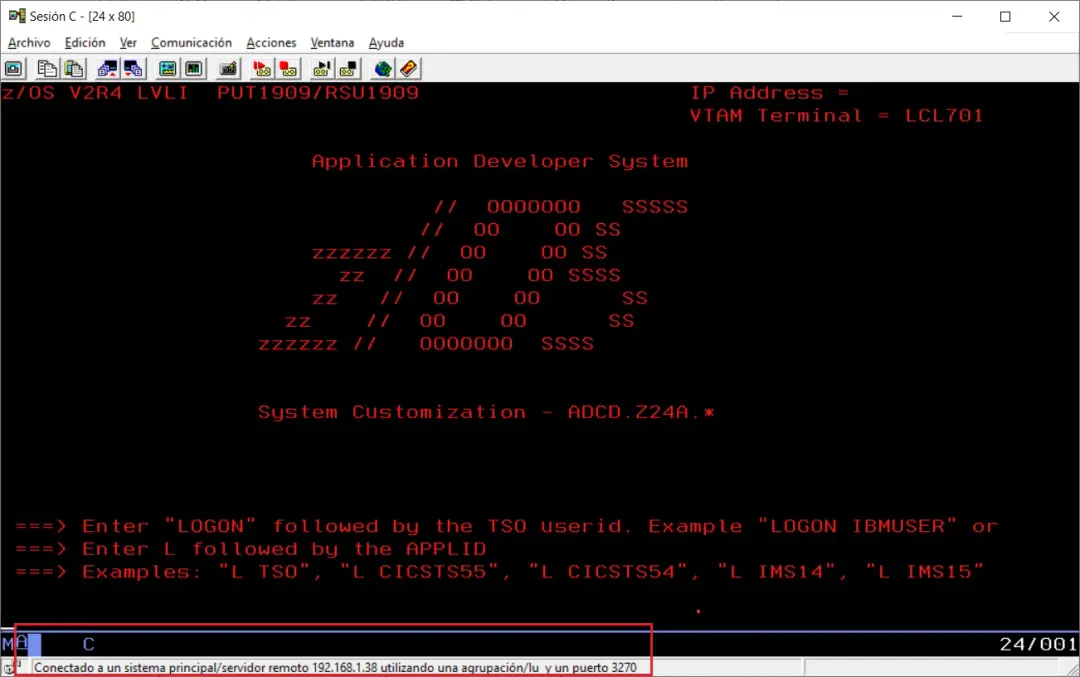Open the Archivo menu
This screenshot has height=677, width=1080.
point(29,43)
